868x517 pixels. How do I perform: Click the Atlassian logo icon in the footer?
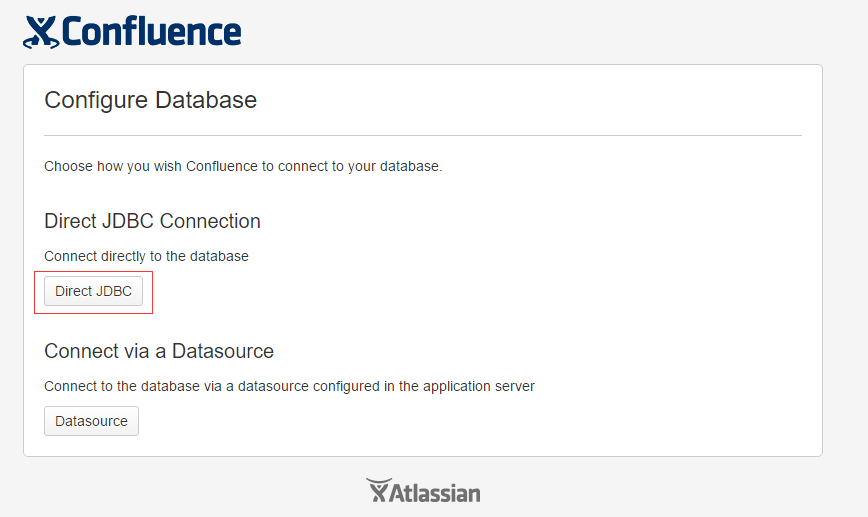click(x=377, y=490)
